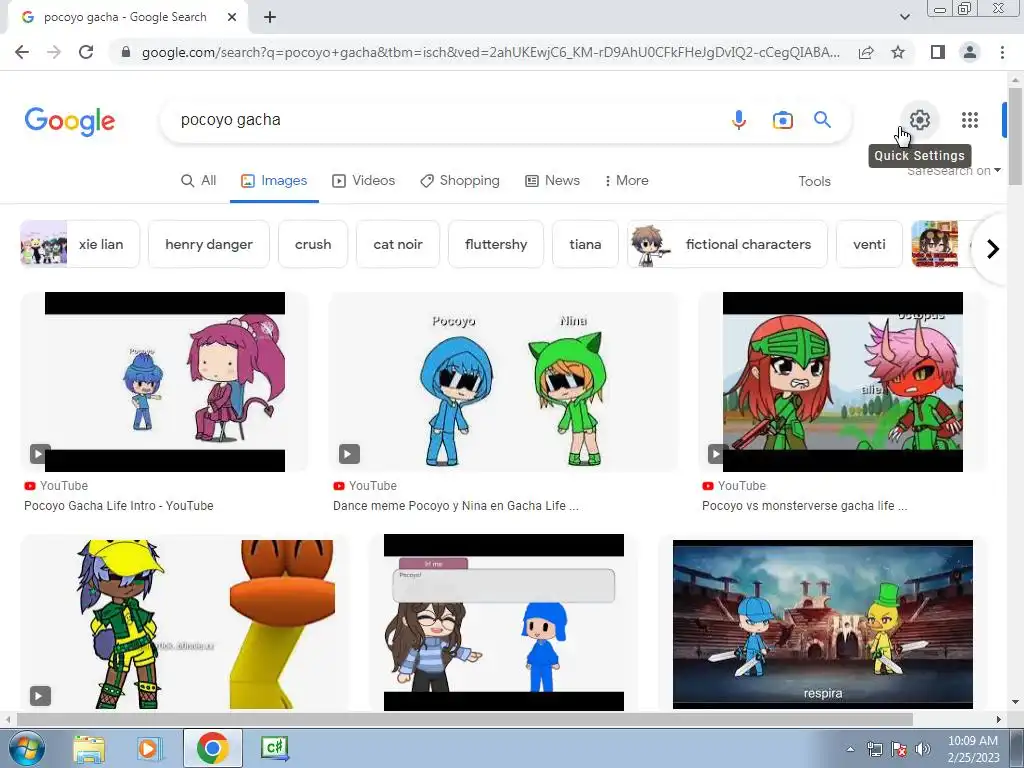Open the C# app in taskbar
This screenshot has height=768, width=1024.
274,748
